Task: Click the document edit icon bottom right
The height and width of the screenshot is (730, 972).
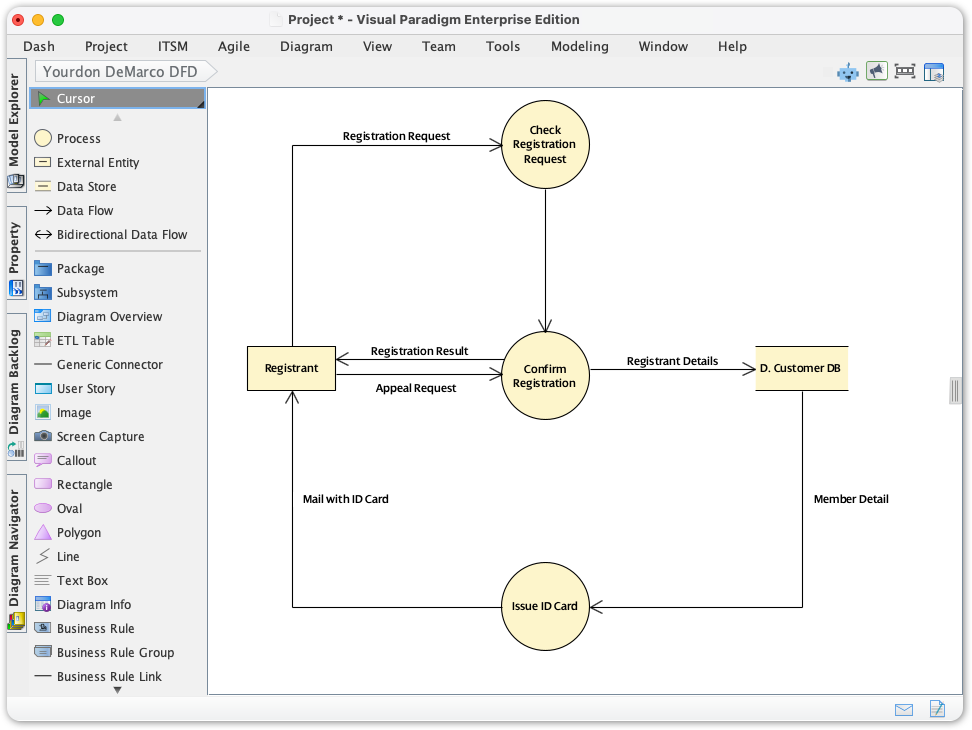Action: (937, 709)
